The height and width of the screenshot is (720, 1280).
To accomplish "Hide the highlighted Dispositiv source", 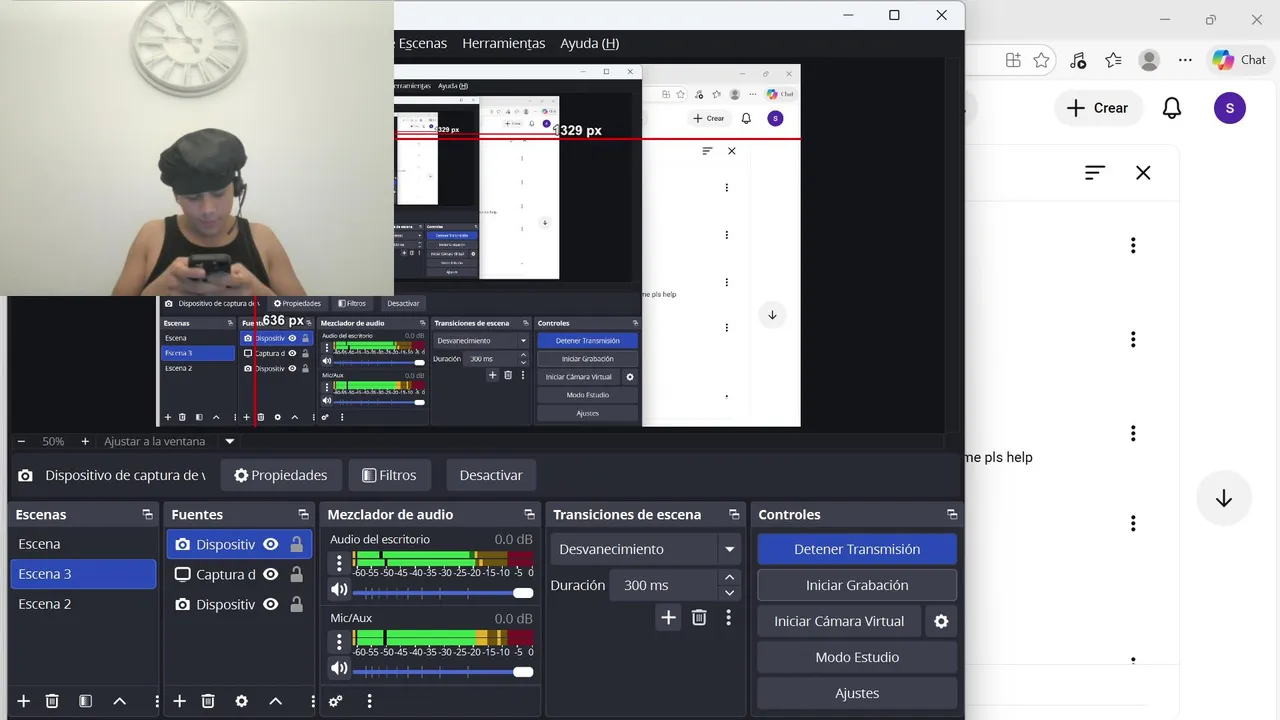I will pos(271,545).
